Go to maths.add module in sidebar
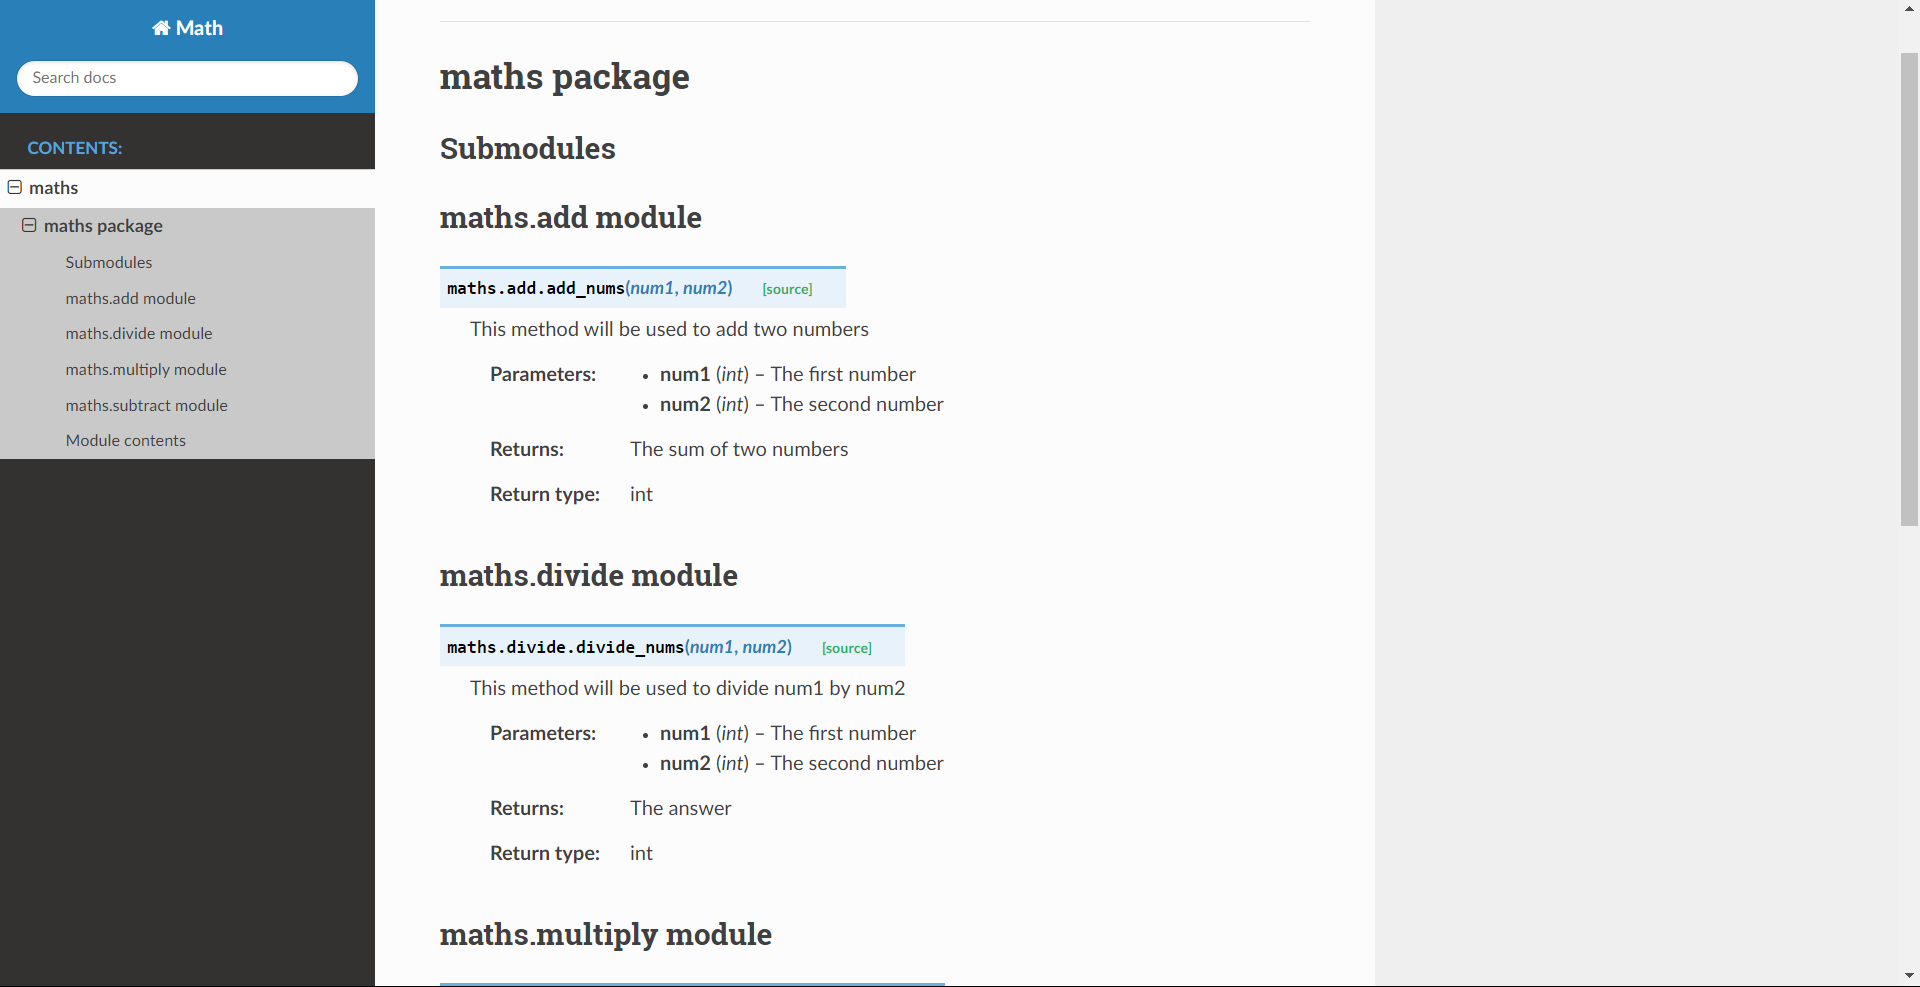Viewport: 1920px width, 987px height. pyautogui.click(x=131, y=298)
